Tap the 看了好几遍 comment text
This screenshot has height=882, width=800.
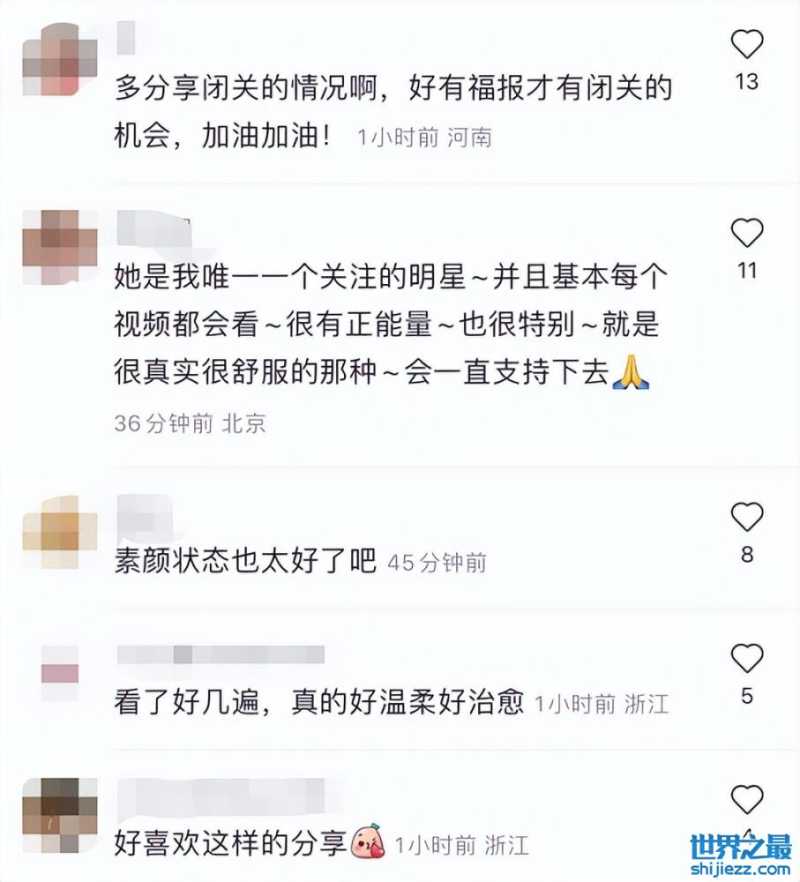(x=319, y=701)
